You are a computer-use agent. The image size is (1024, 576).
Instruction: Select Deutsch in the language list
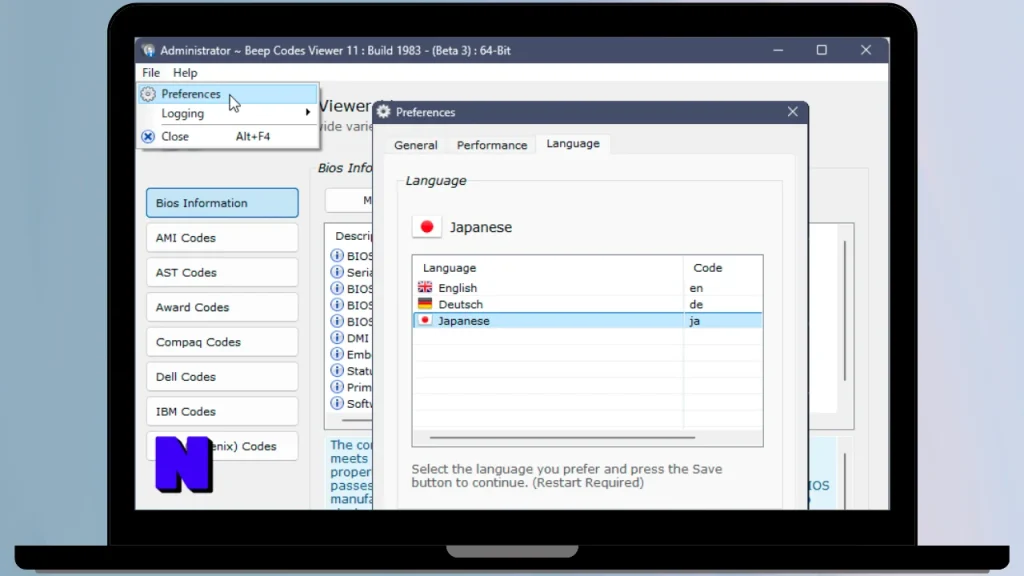587,304
